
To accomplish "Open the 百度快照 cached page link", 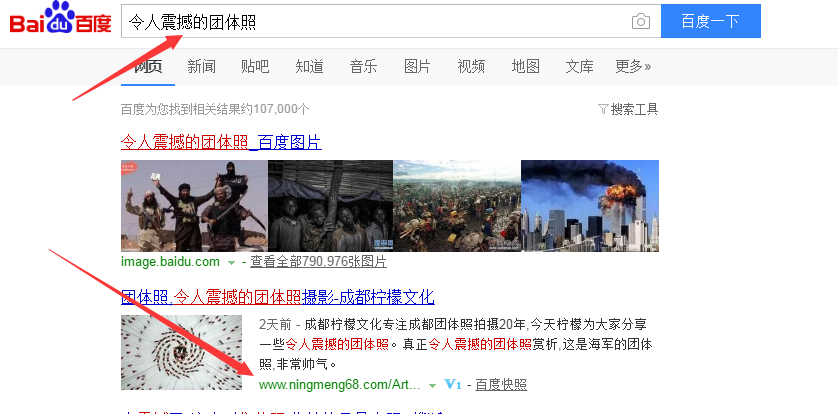I will click(501, 385).
